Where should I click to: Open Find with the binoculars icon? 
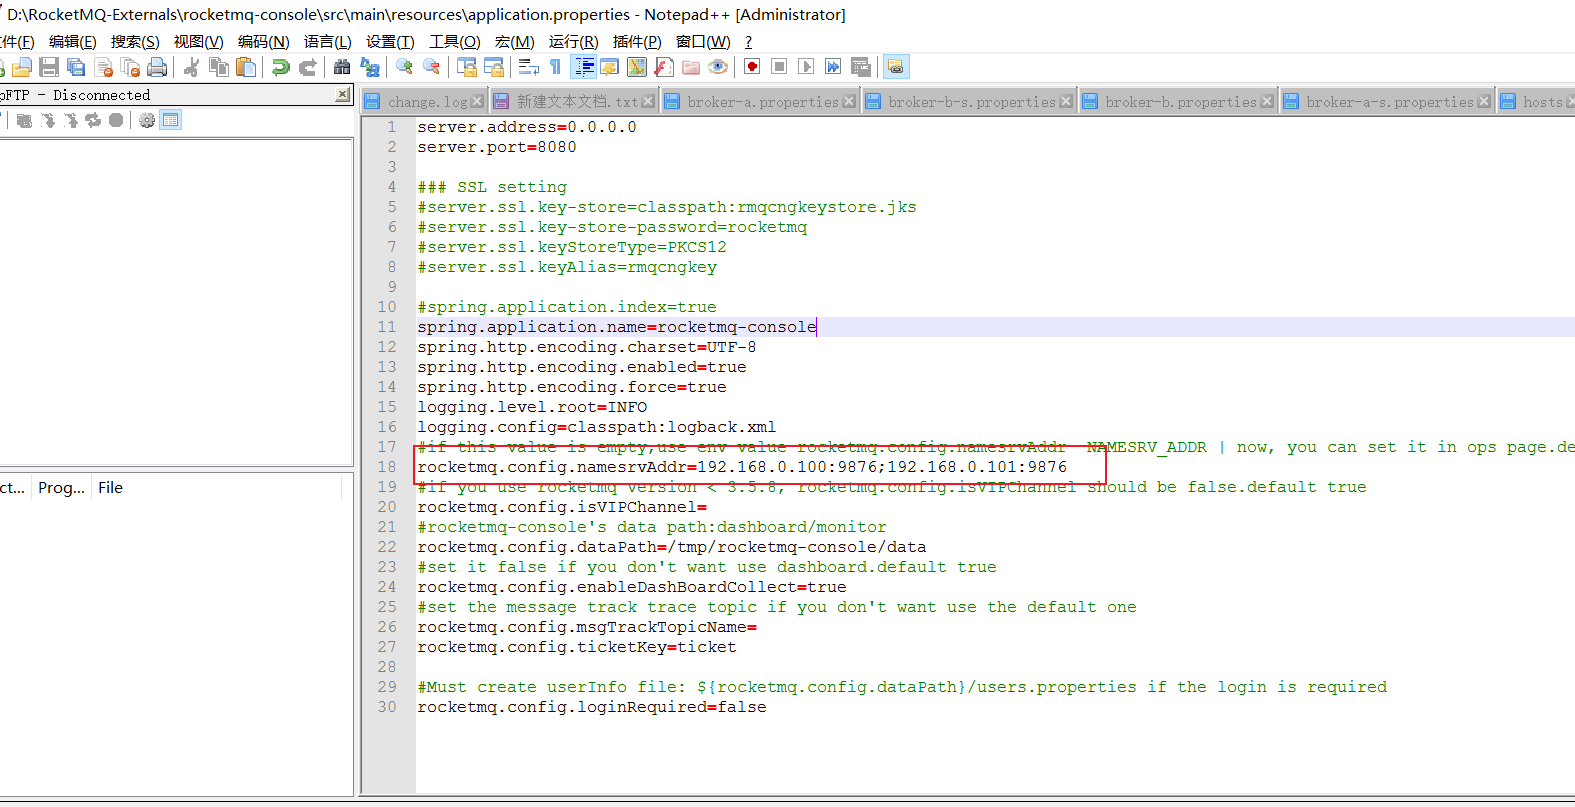(x=342, y=67)
